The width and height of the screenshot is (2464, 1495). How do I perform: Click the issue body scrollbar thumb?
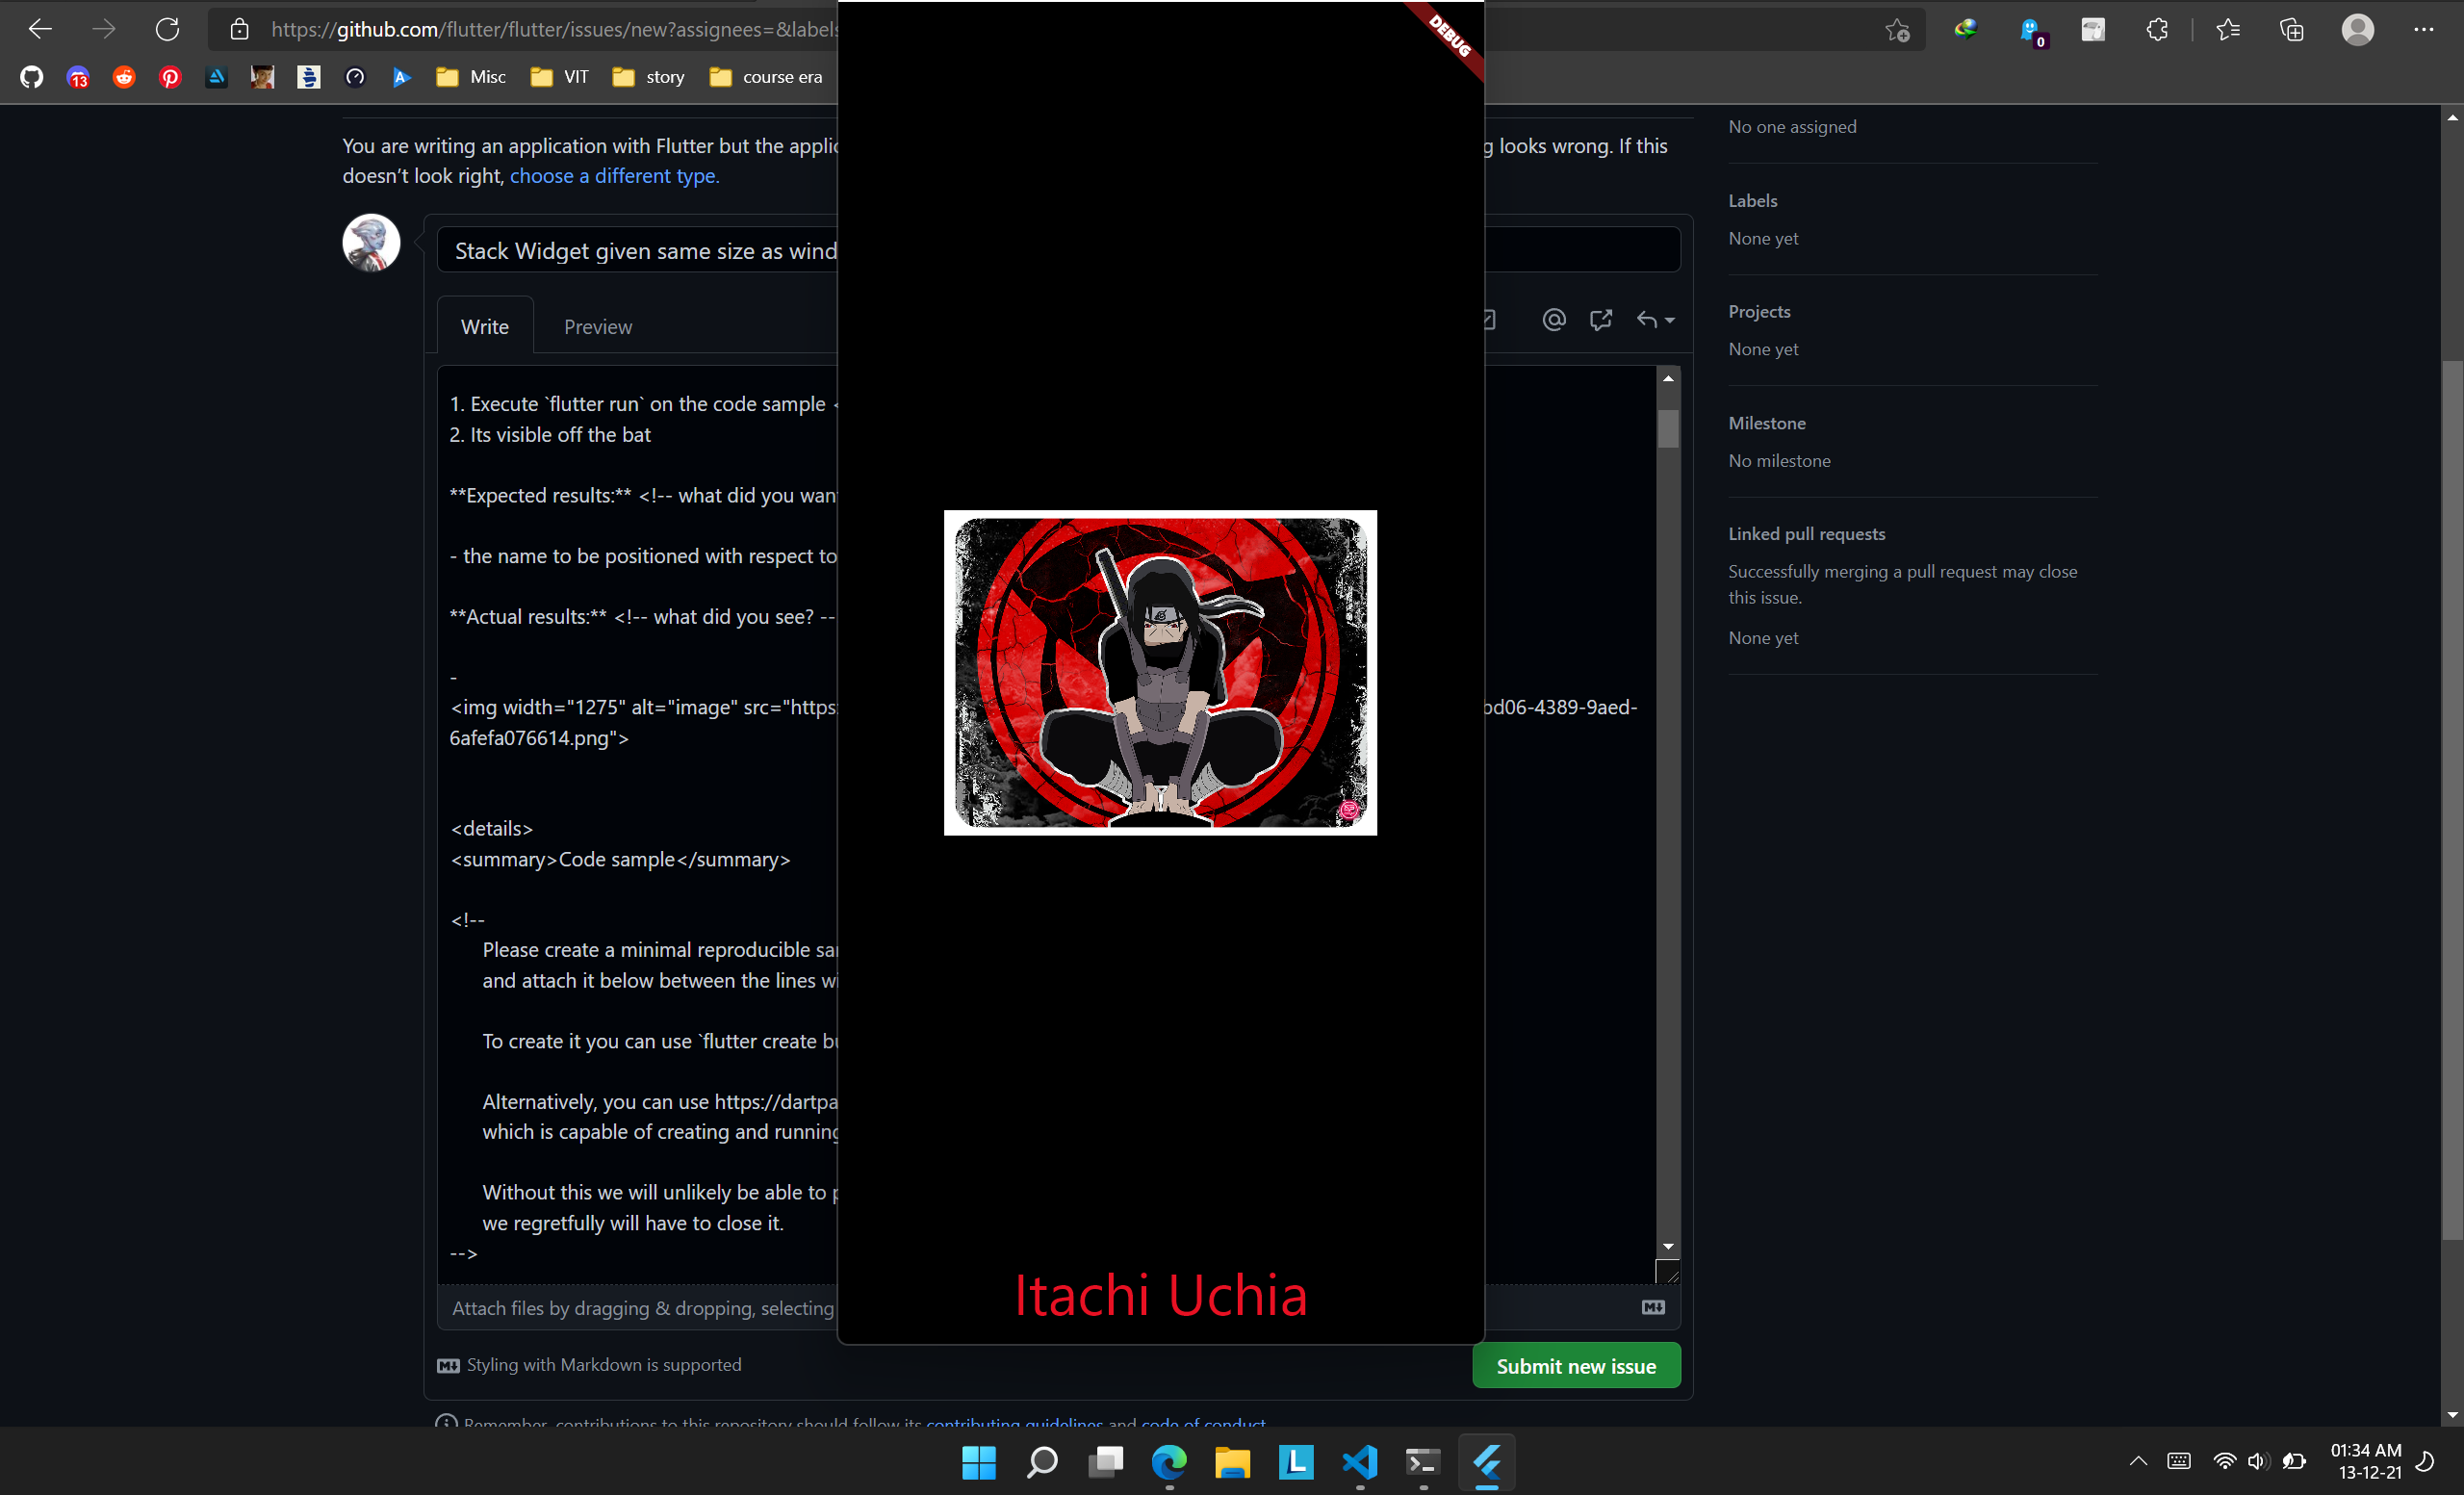pos(1667,428)
